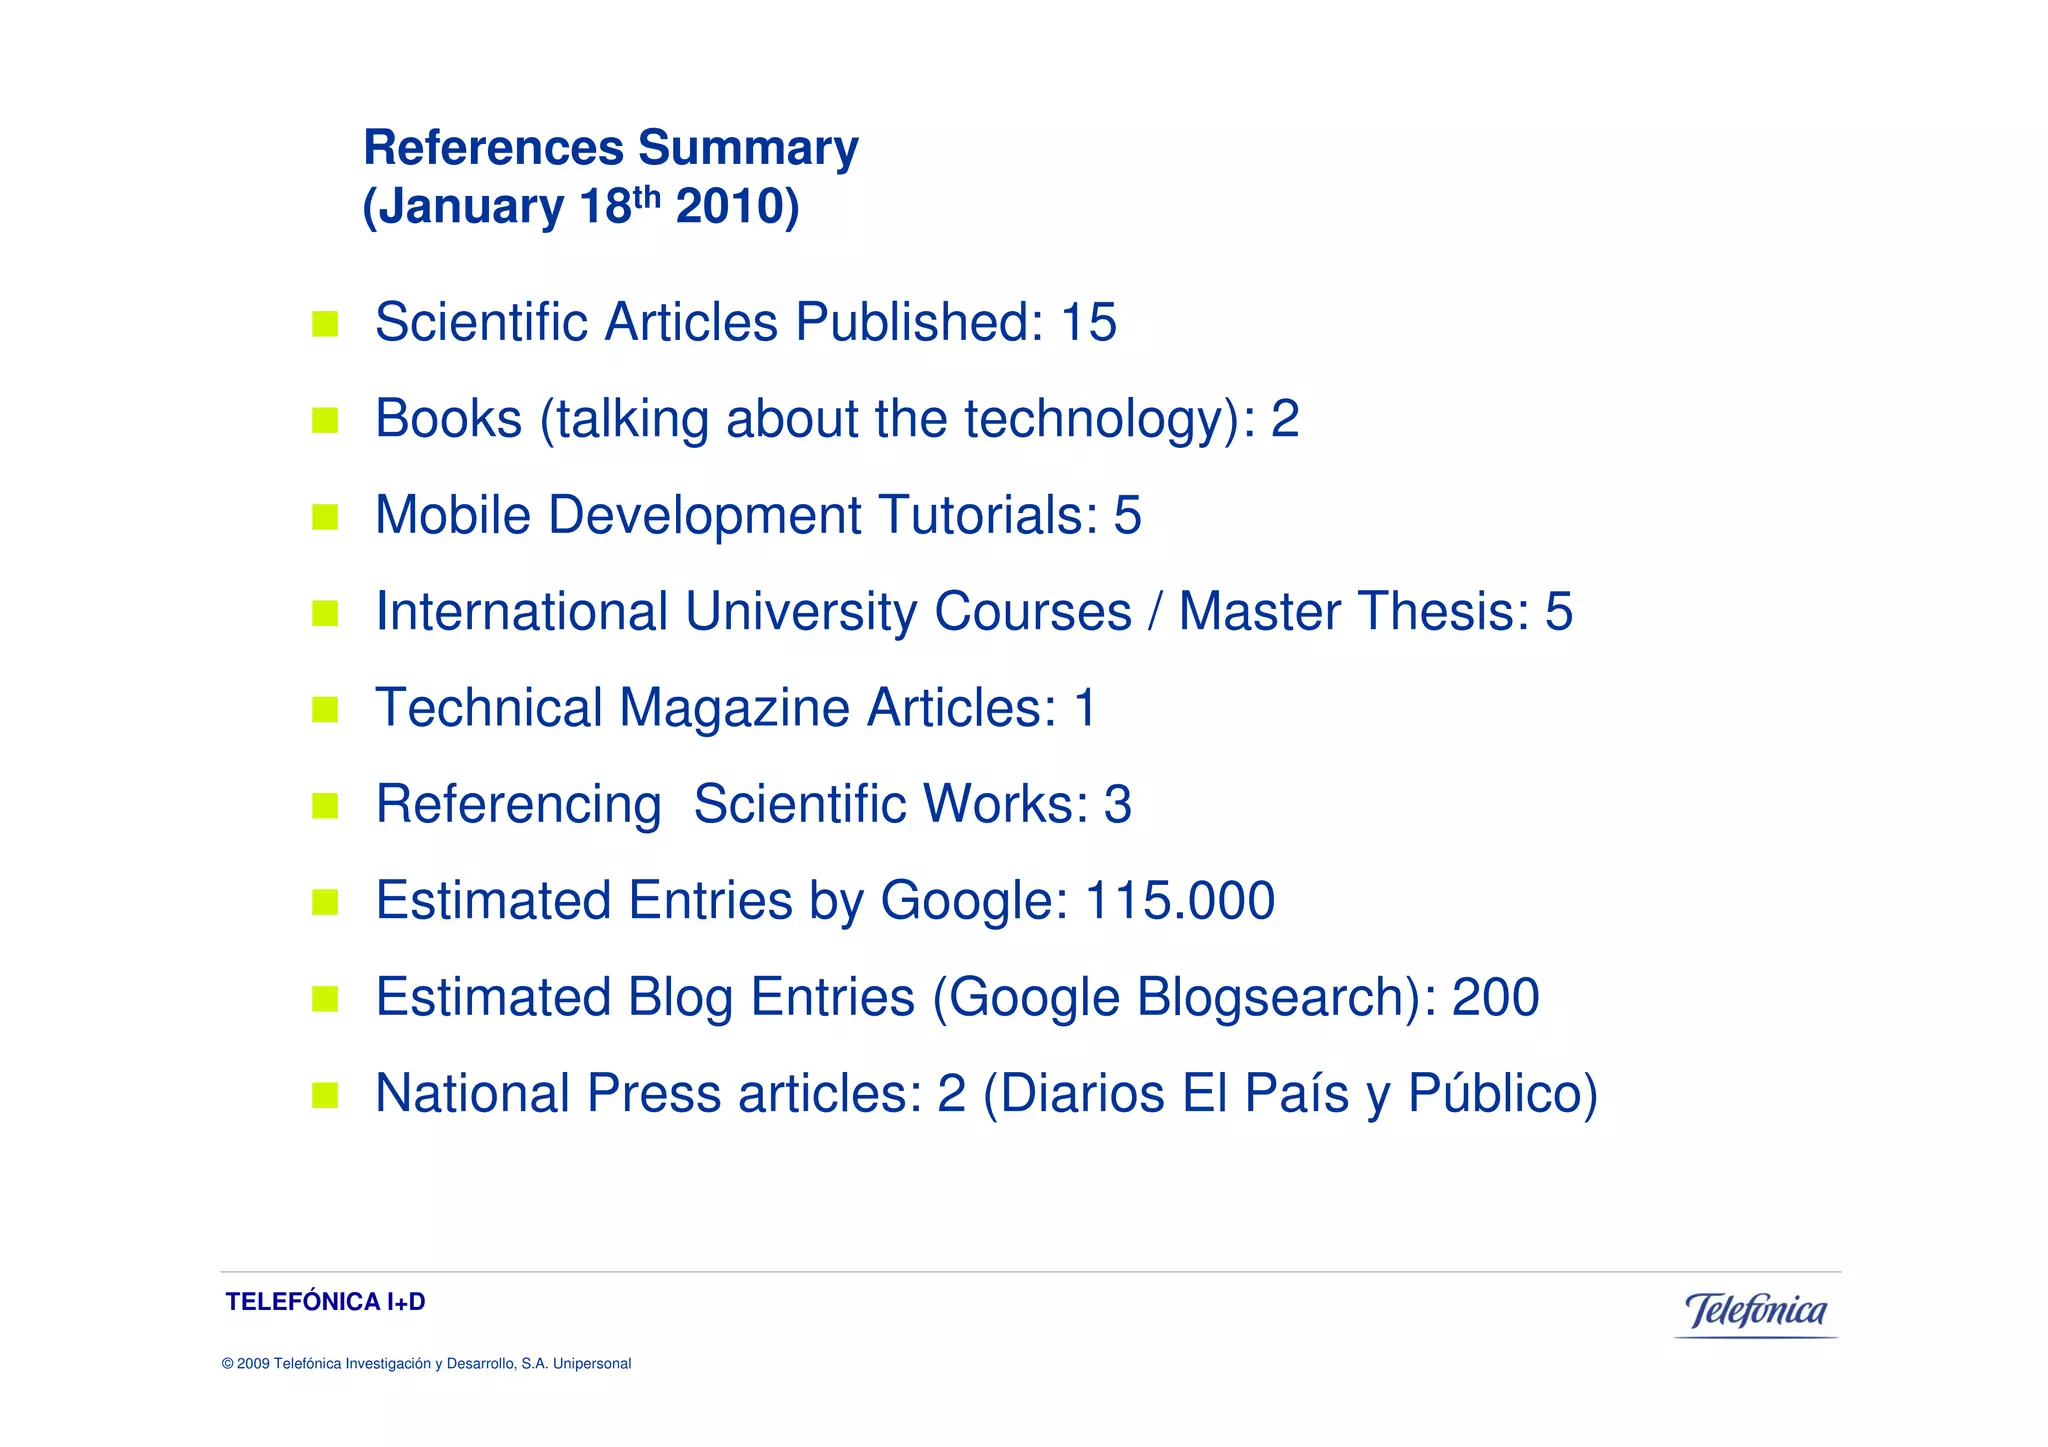Select the 'References Summary' title line
Screen dimensions: 2048x1447
click(x=611, y=149)
